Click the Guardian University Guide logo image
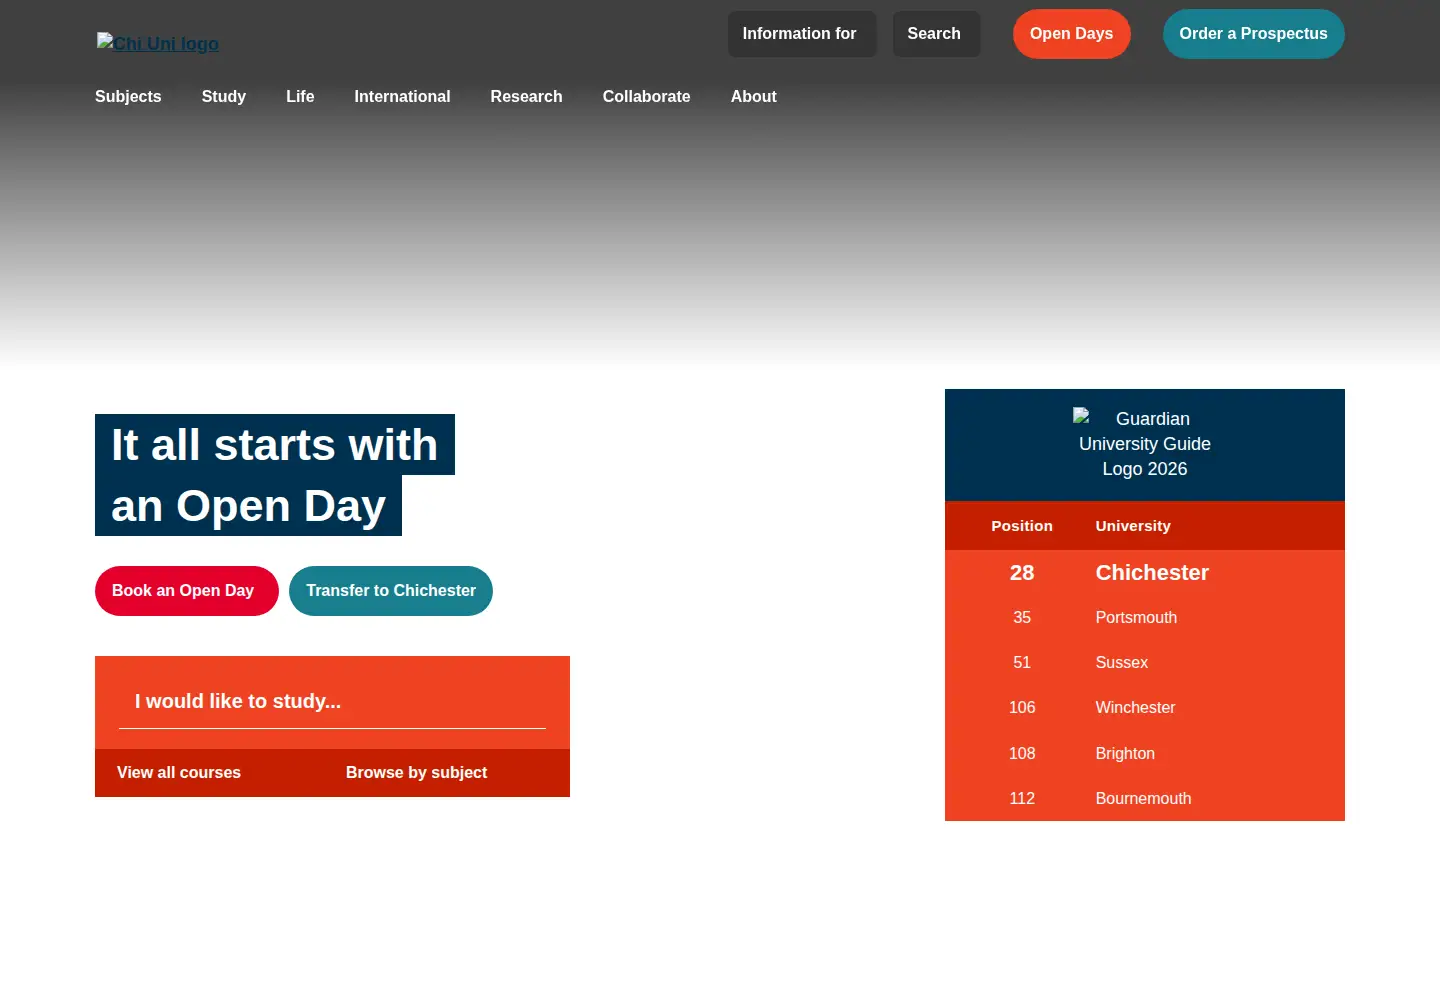Screen dimensions: 1440x1000 coord(1145,443)
